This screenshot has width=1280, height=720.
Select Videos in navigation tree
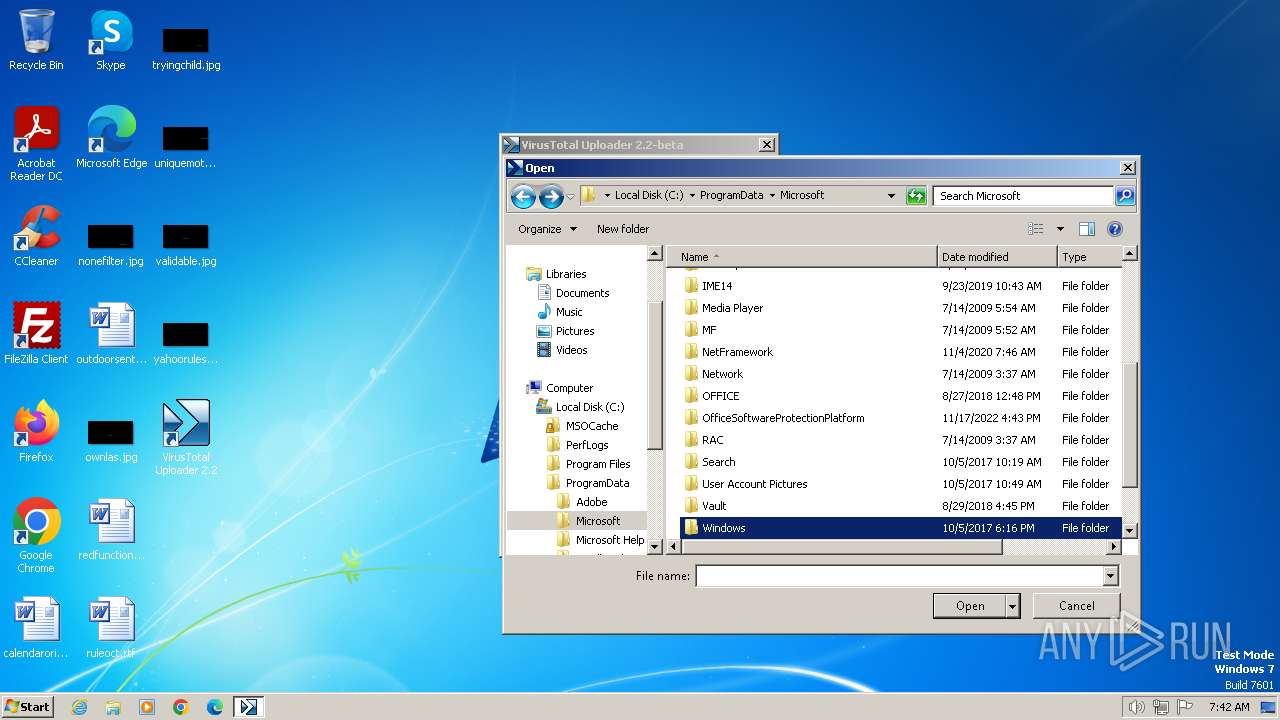[561, 350]
